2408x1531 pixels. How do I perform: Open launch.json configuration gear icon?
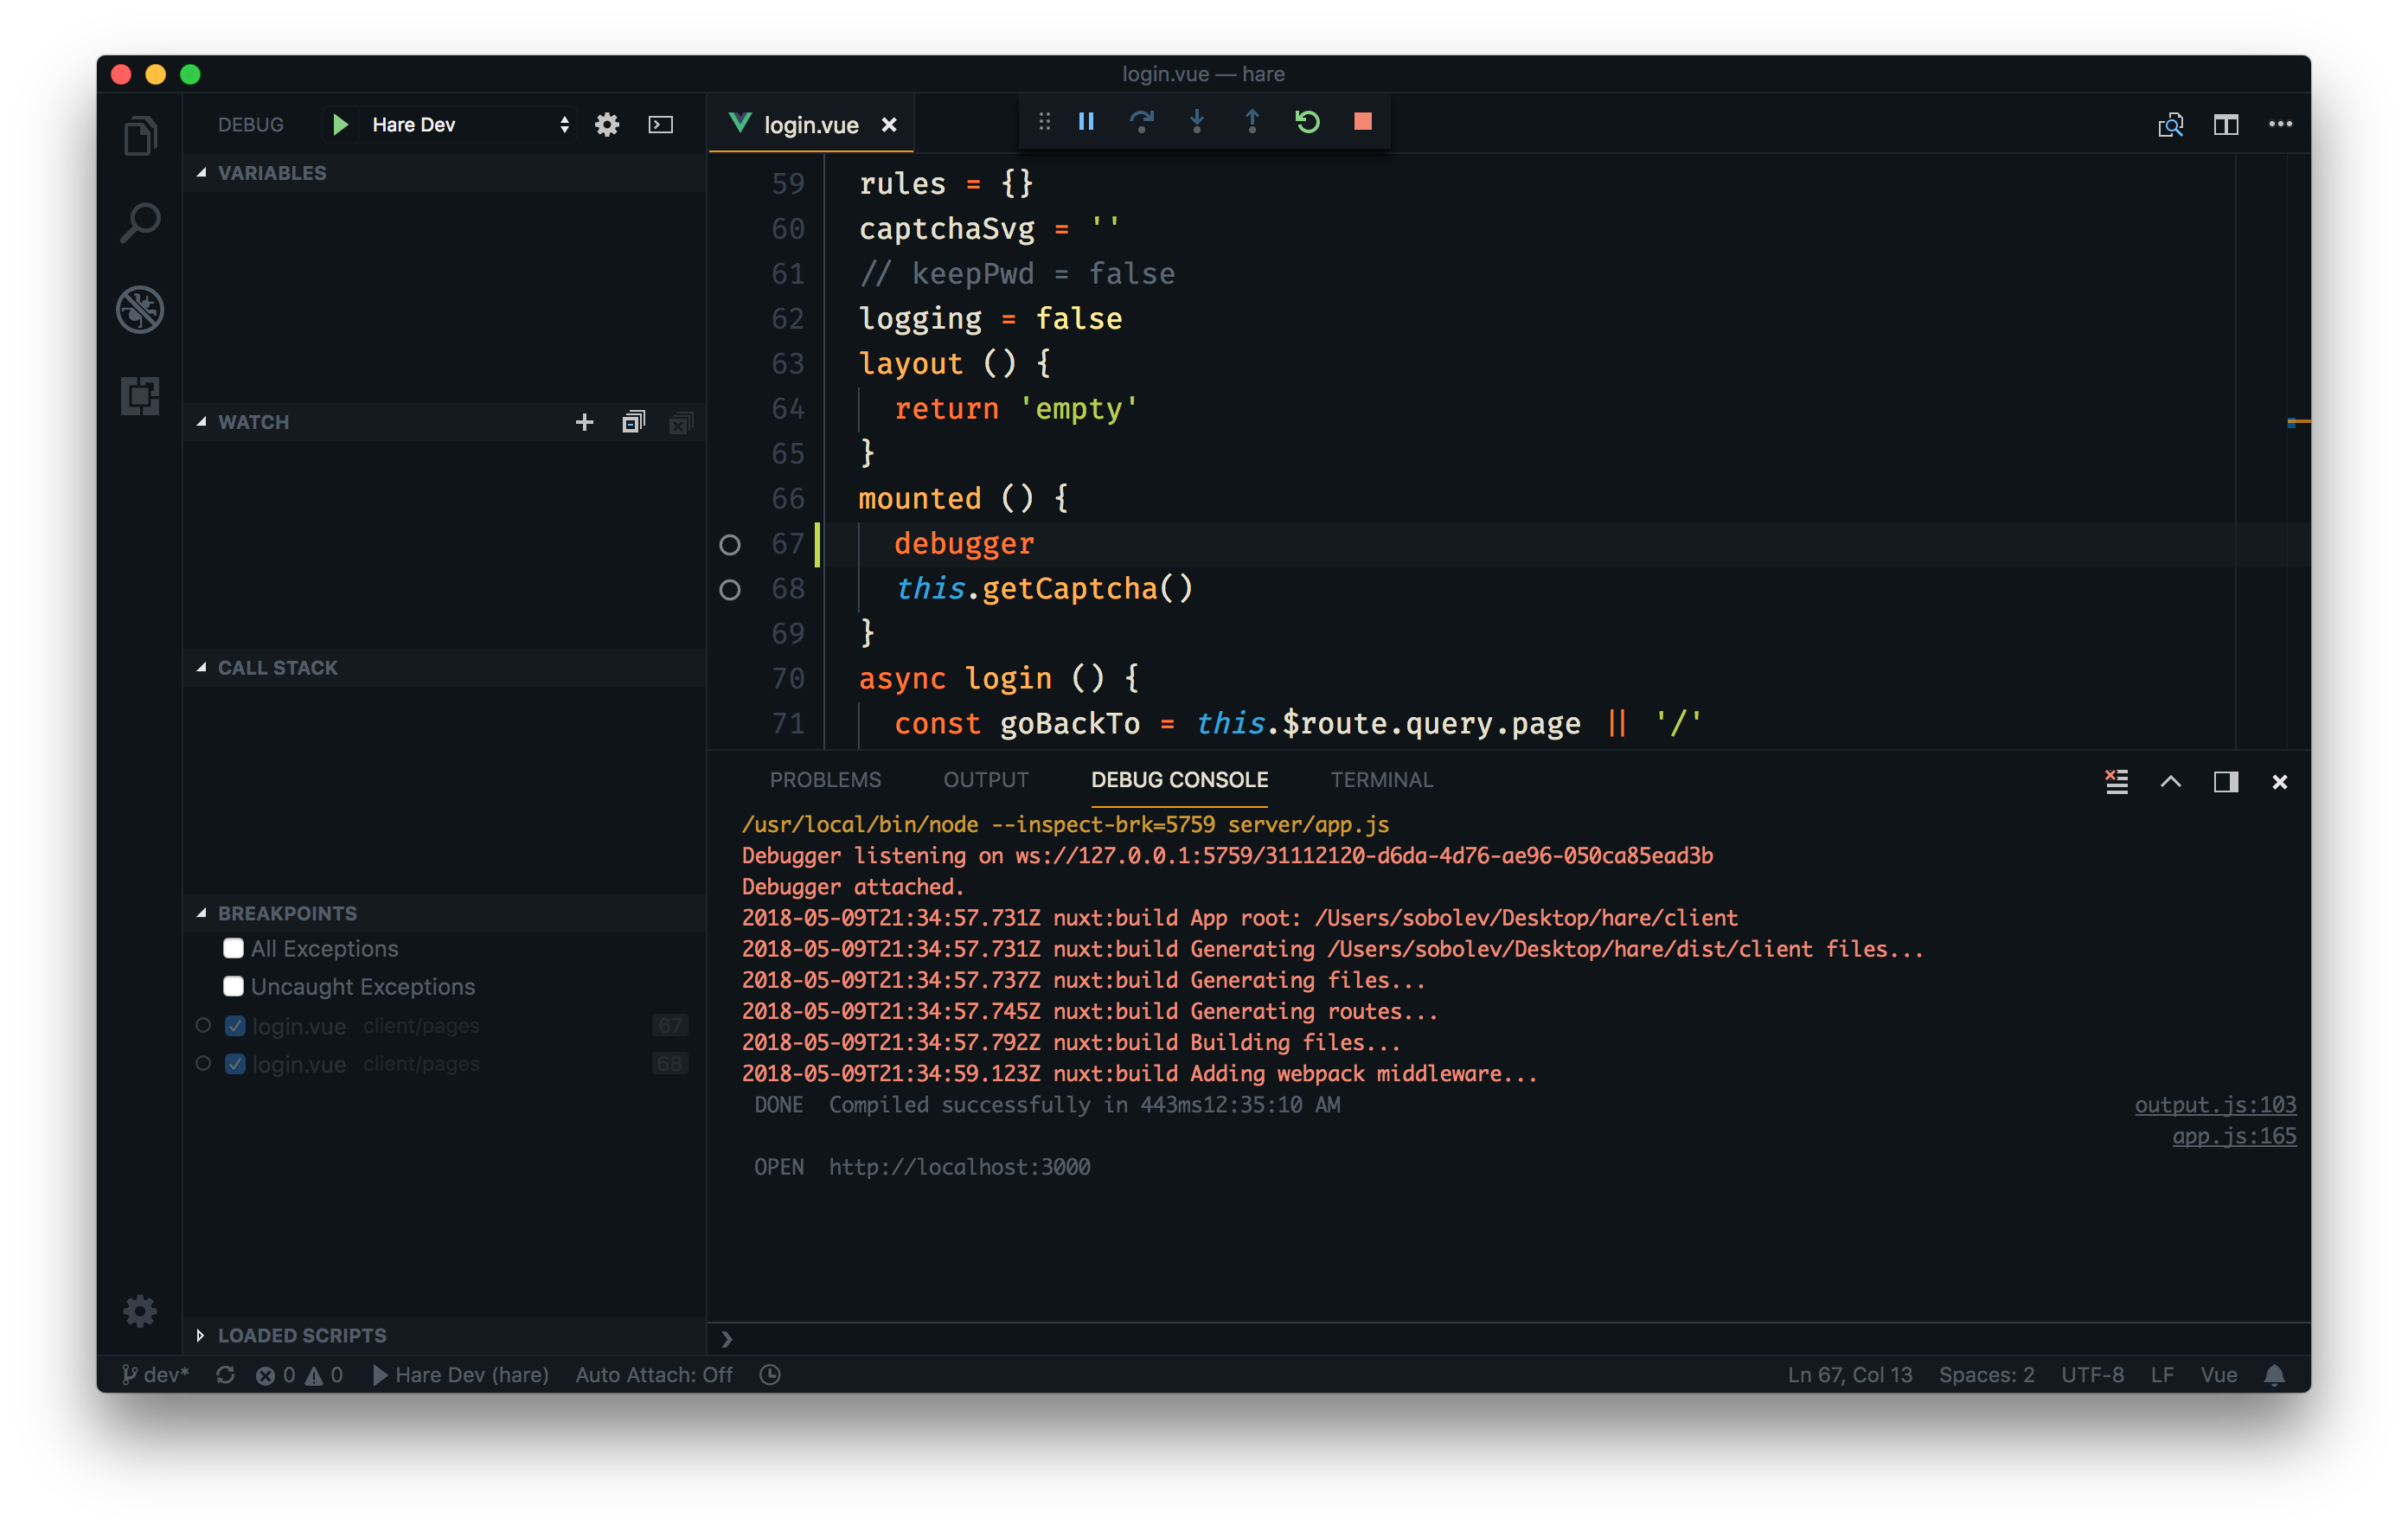click(607, 124)
